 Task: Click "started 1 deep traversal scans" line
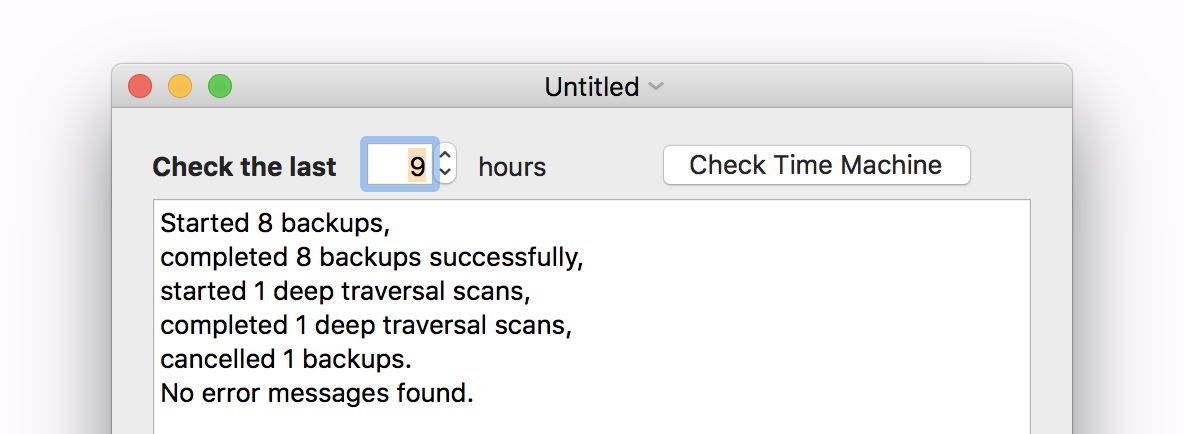[345, 291]
